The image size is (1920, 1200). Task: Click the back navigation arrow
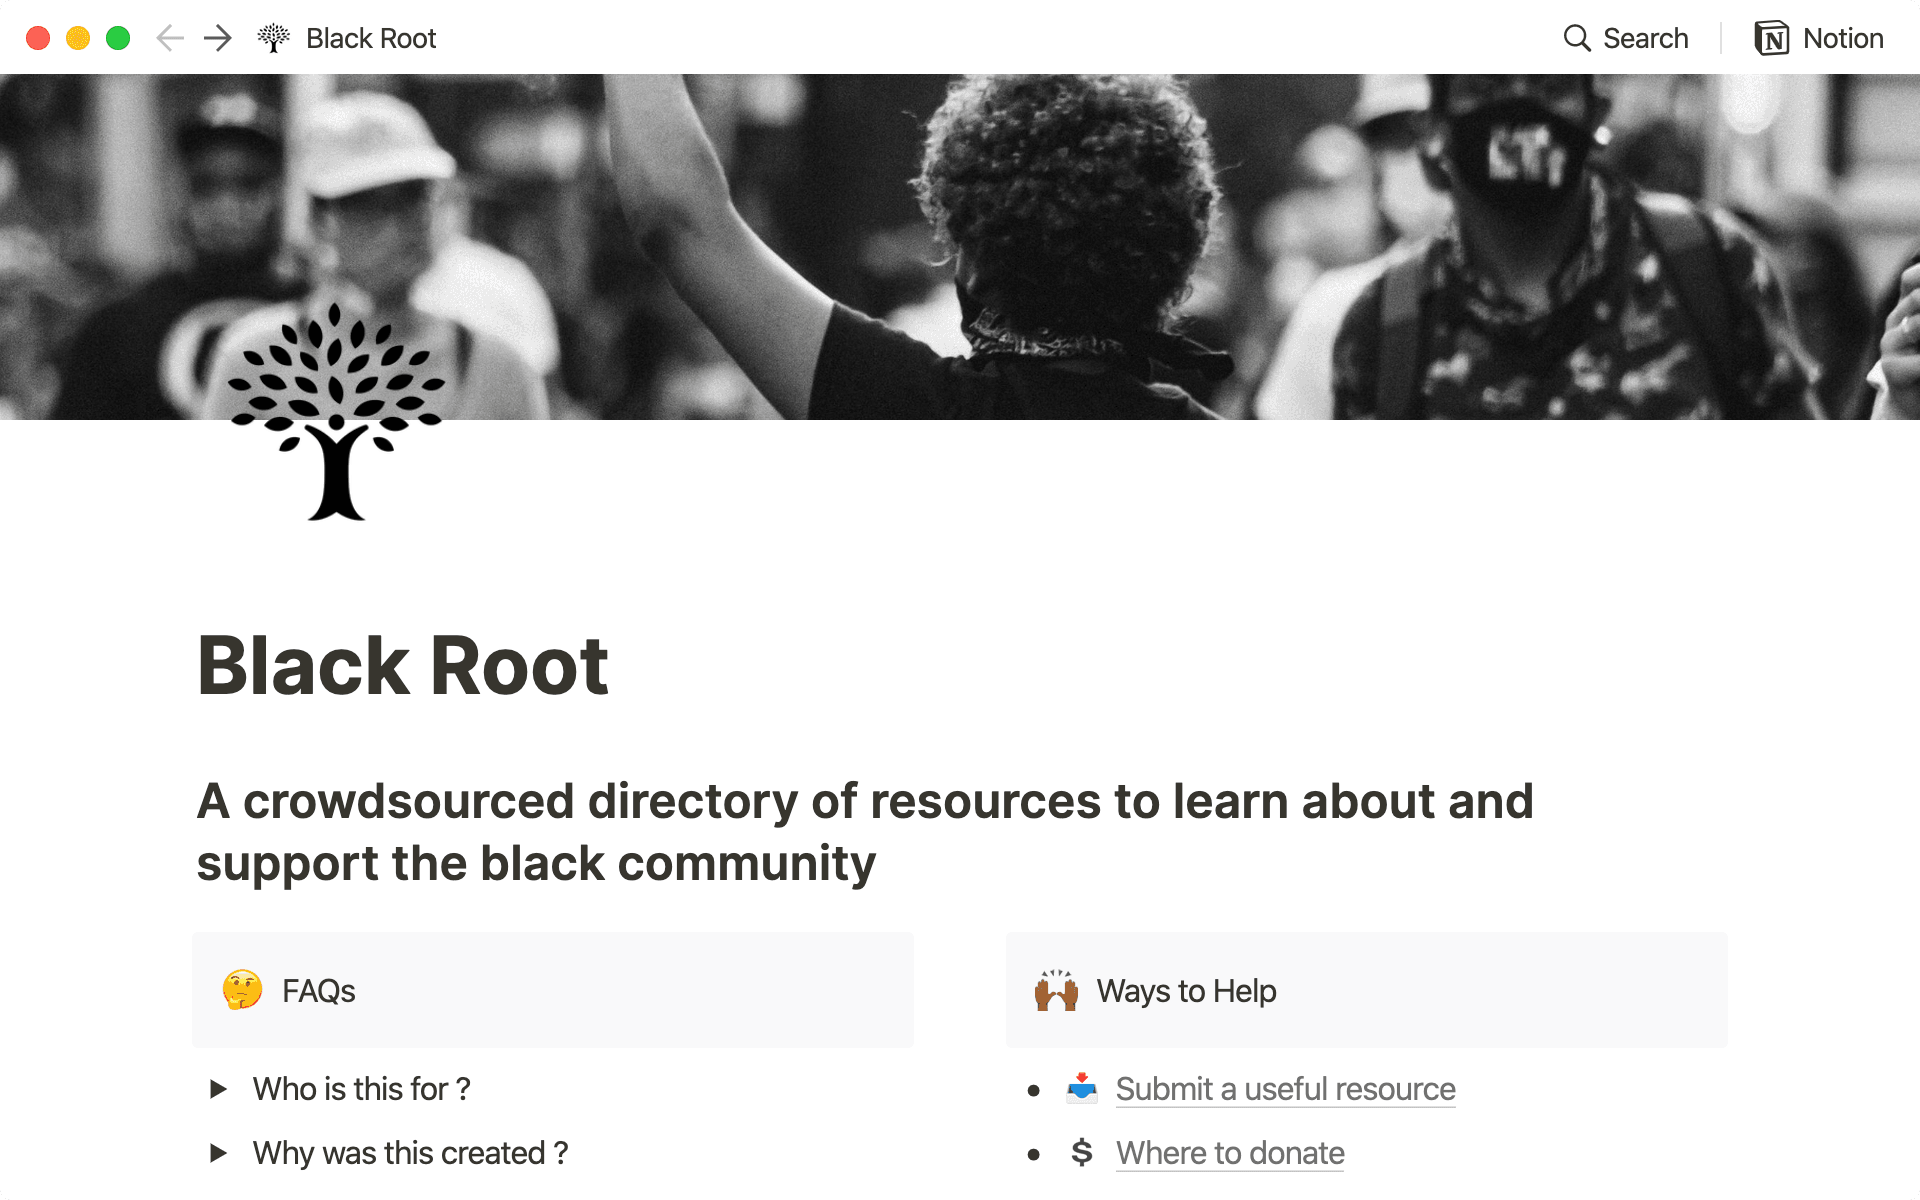[x=170, y=38]
